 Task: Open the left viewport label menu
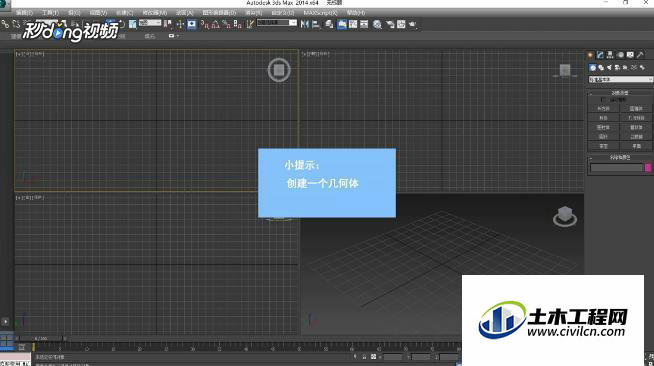tap(30, 197)
